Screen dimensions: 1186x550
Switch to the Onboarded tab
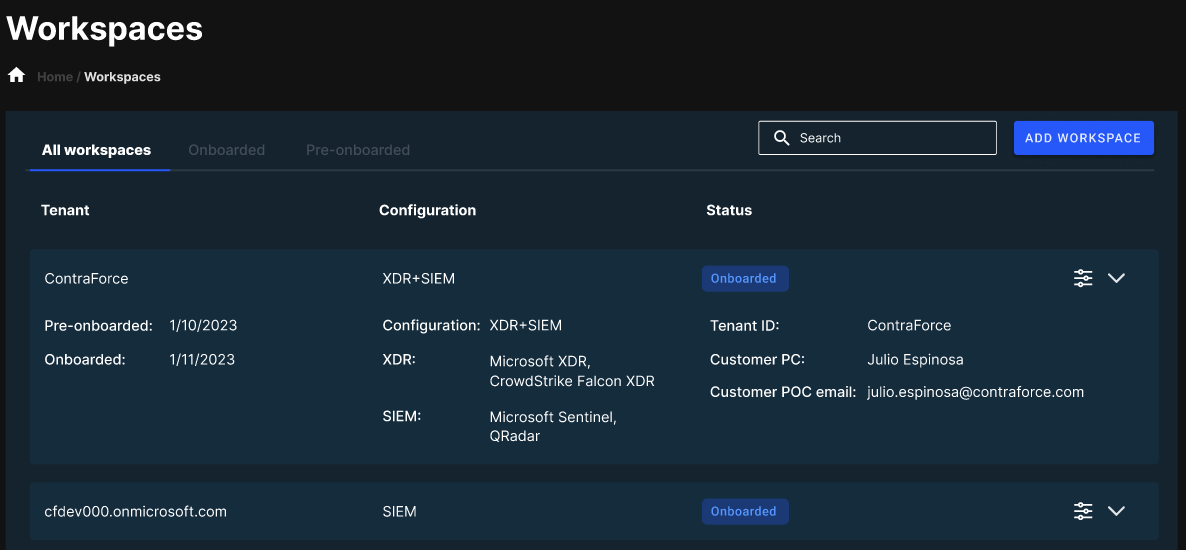click(x=226, y=150)
